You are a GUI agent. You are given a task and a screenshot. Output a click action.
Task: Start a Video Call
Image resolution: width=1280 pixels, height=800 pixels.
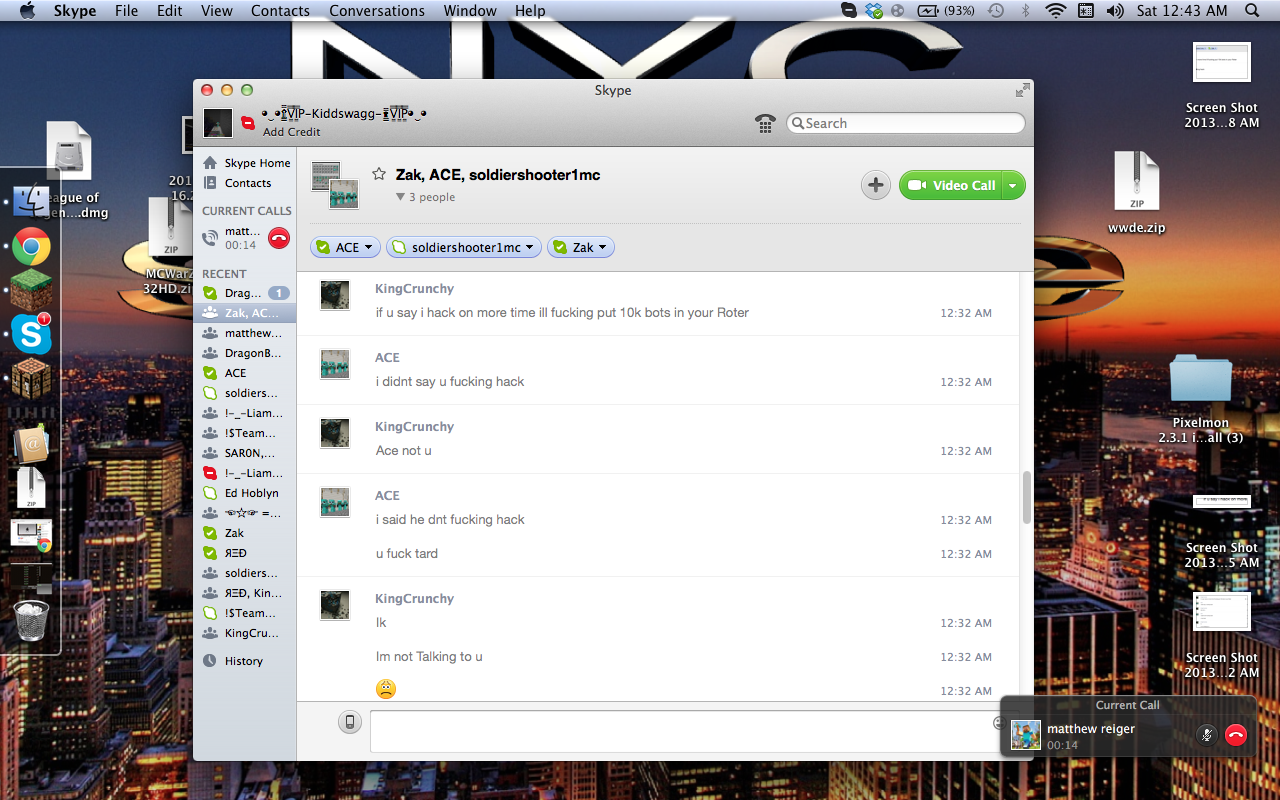[951, 185]
